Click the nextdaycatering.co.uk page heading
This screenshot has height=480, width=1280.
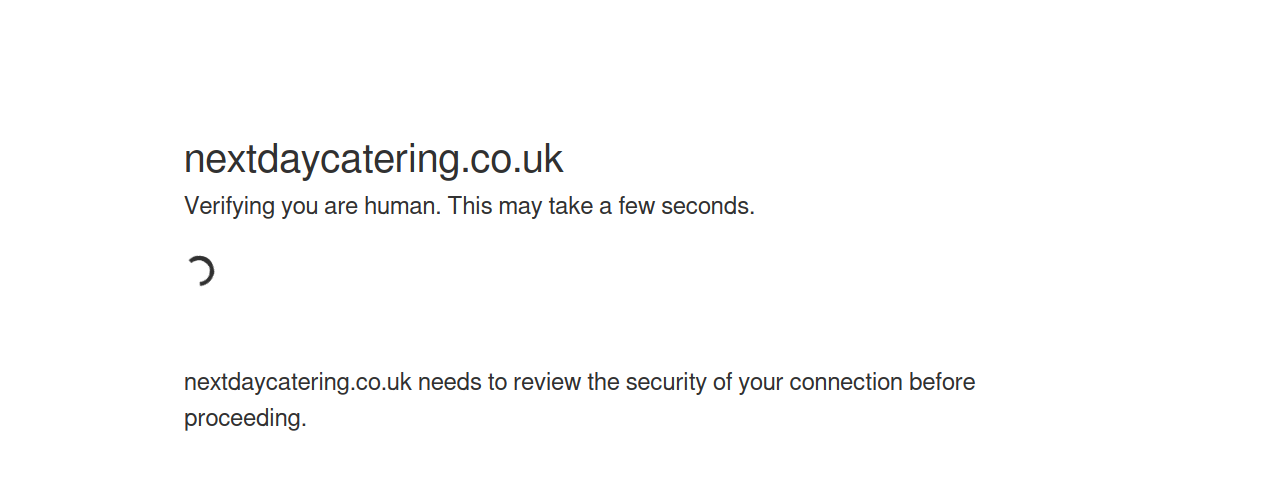tap(374, 160)
